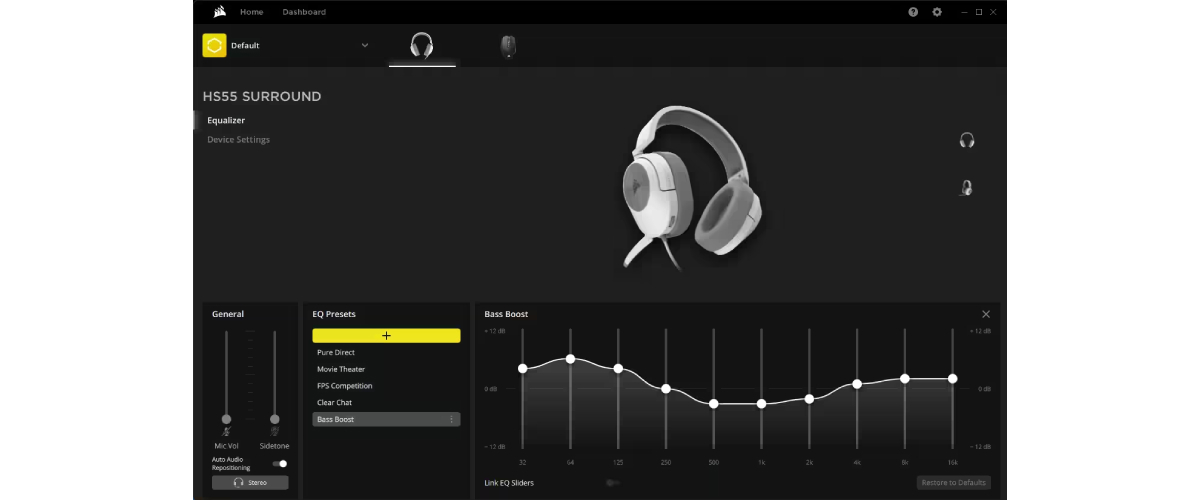Click the Sidetone slider handle
Screen dimensions: 1200x500
point(275,419)
